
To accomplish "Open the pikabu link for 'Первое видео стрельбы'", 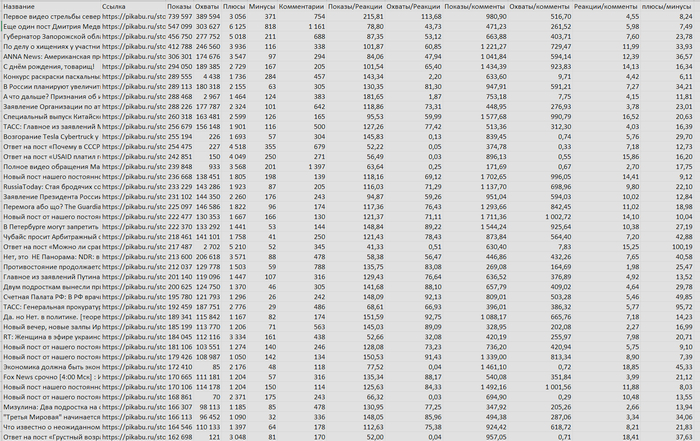I will (132, 18).
